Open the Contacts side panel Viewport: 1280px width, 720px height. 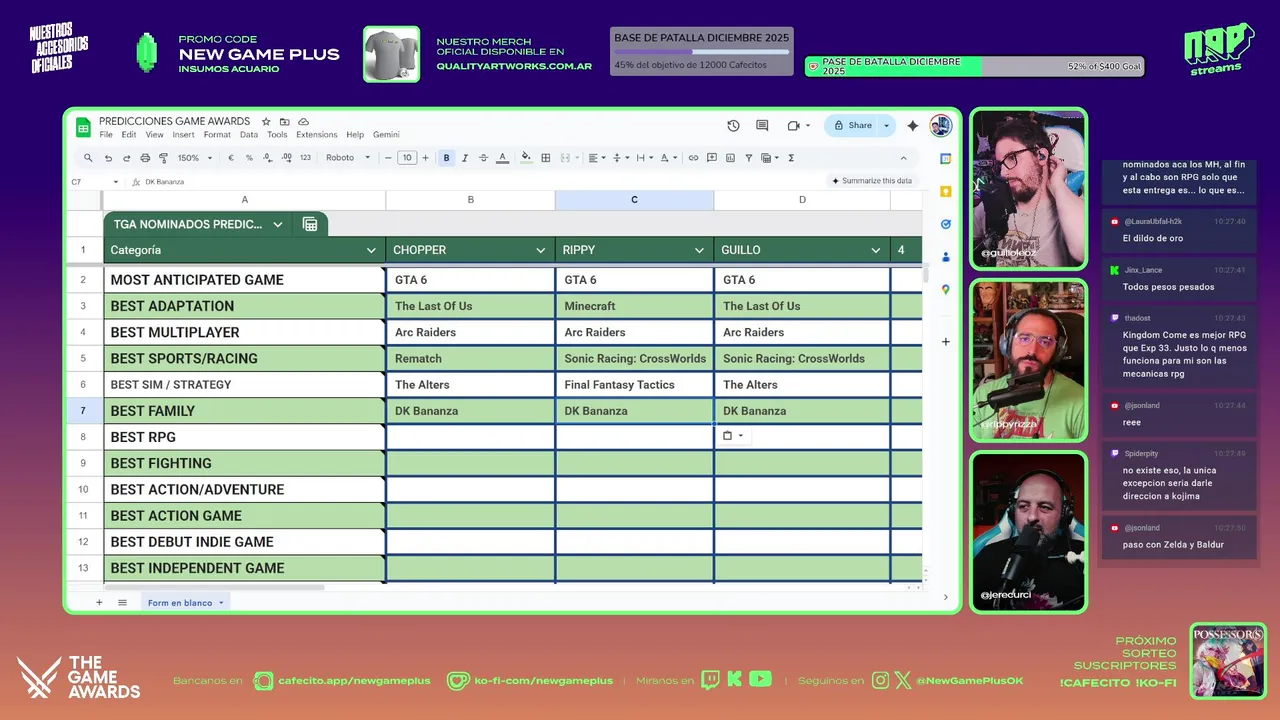pyautogui.click(x=946, y=257)
